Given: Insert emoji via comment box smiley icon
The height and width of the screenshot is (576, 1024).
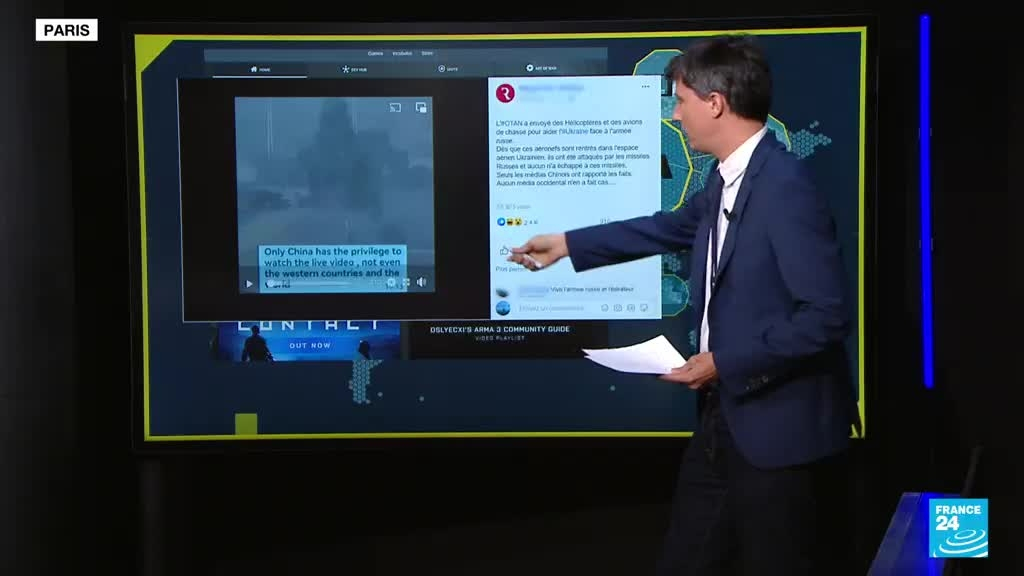Looking at the screenshot, I should pos(605,308).
